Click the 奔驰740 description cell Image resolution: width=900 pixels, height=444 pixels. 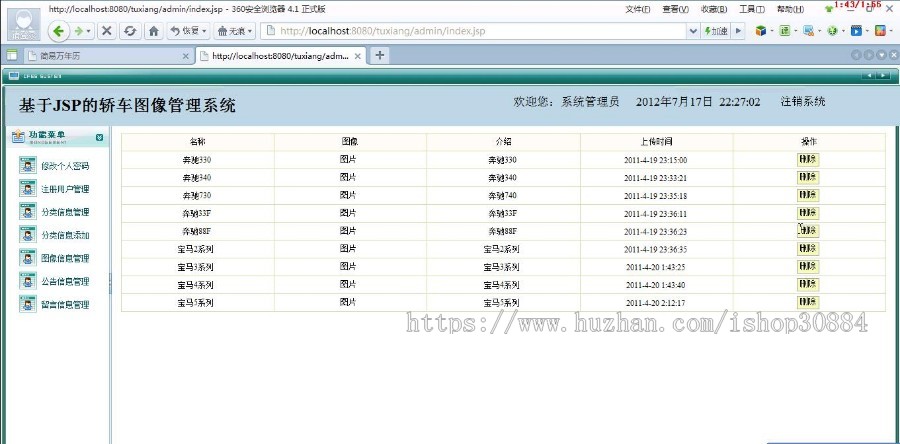pos(502,196)
